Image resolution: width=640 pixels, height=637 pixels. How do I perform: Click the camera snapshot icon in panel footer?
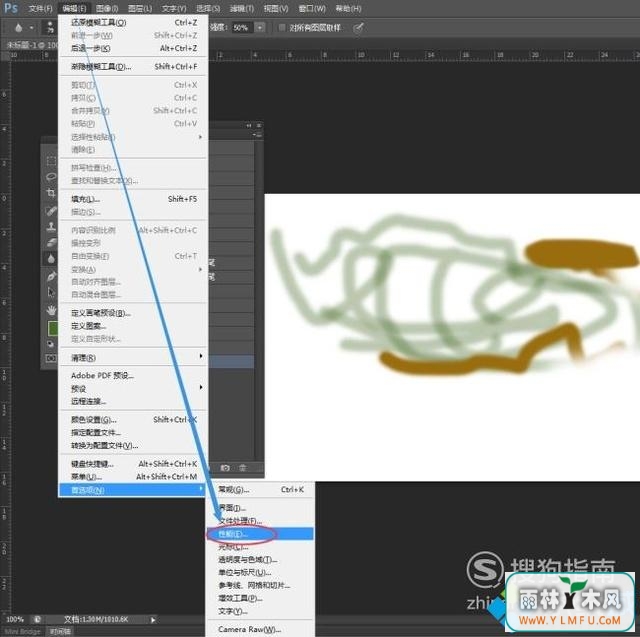tap(225, 468)
